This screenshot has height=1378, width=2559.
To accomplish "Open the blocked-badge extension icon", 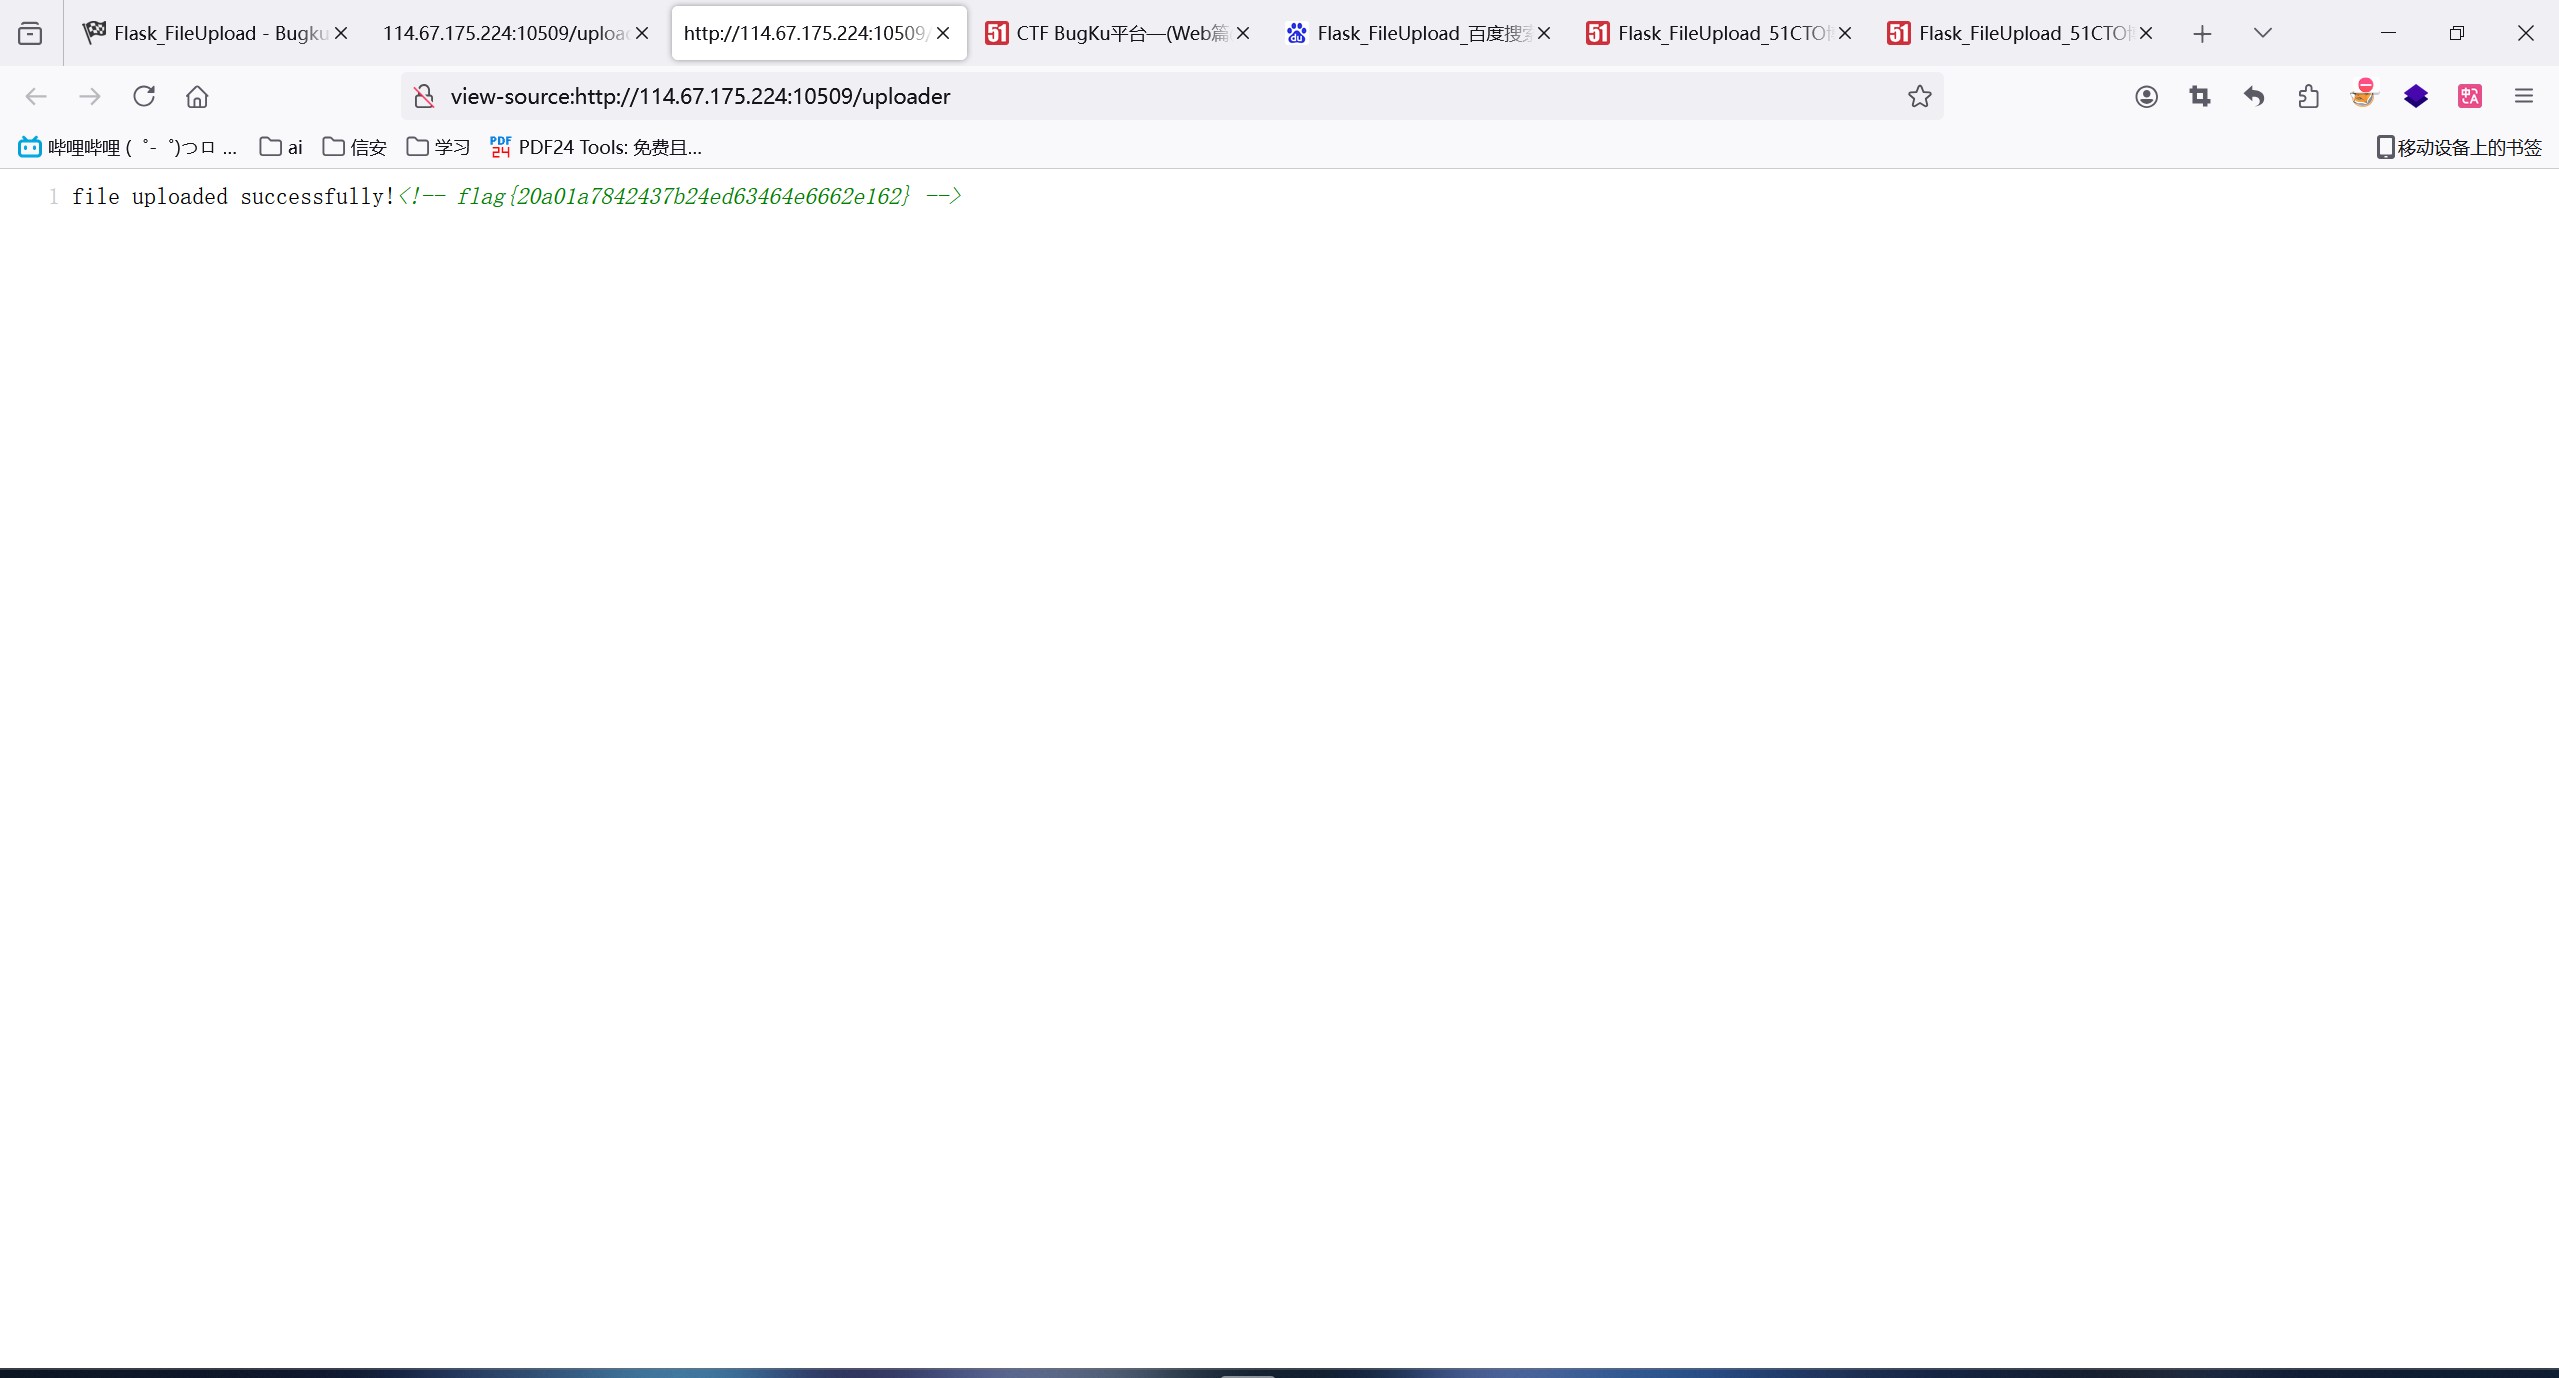I will pos(2363,94).
